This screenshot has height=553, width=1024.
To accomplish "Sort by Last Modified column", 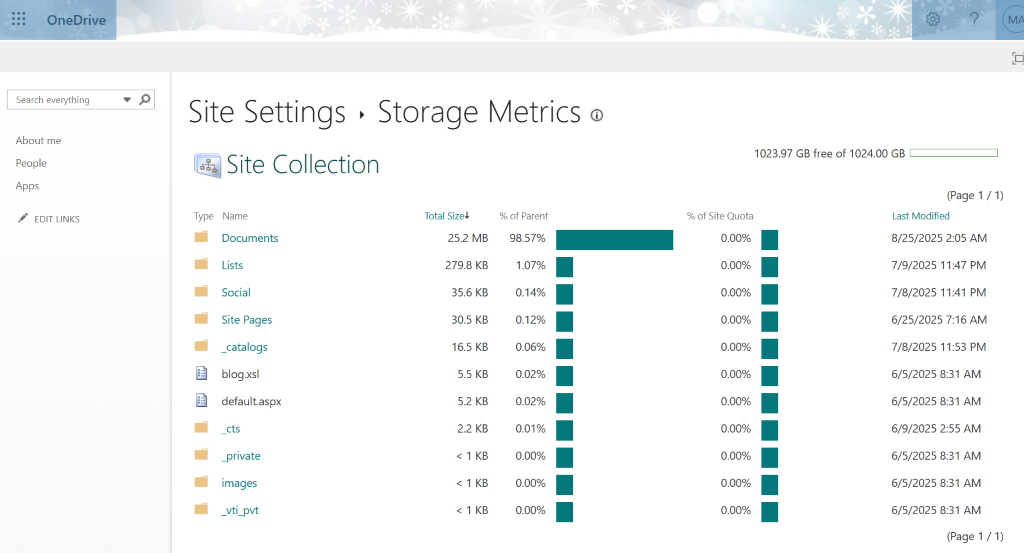I will tap(920, 216).
